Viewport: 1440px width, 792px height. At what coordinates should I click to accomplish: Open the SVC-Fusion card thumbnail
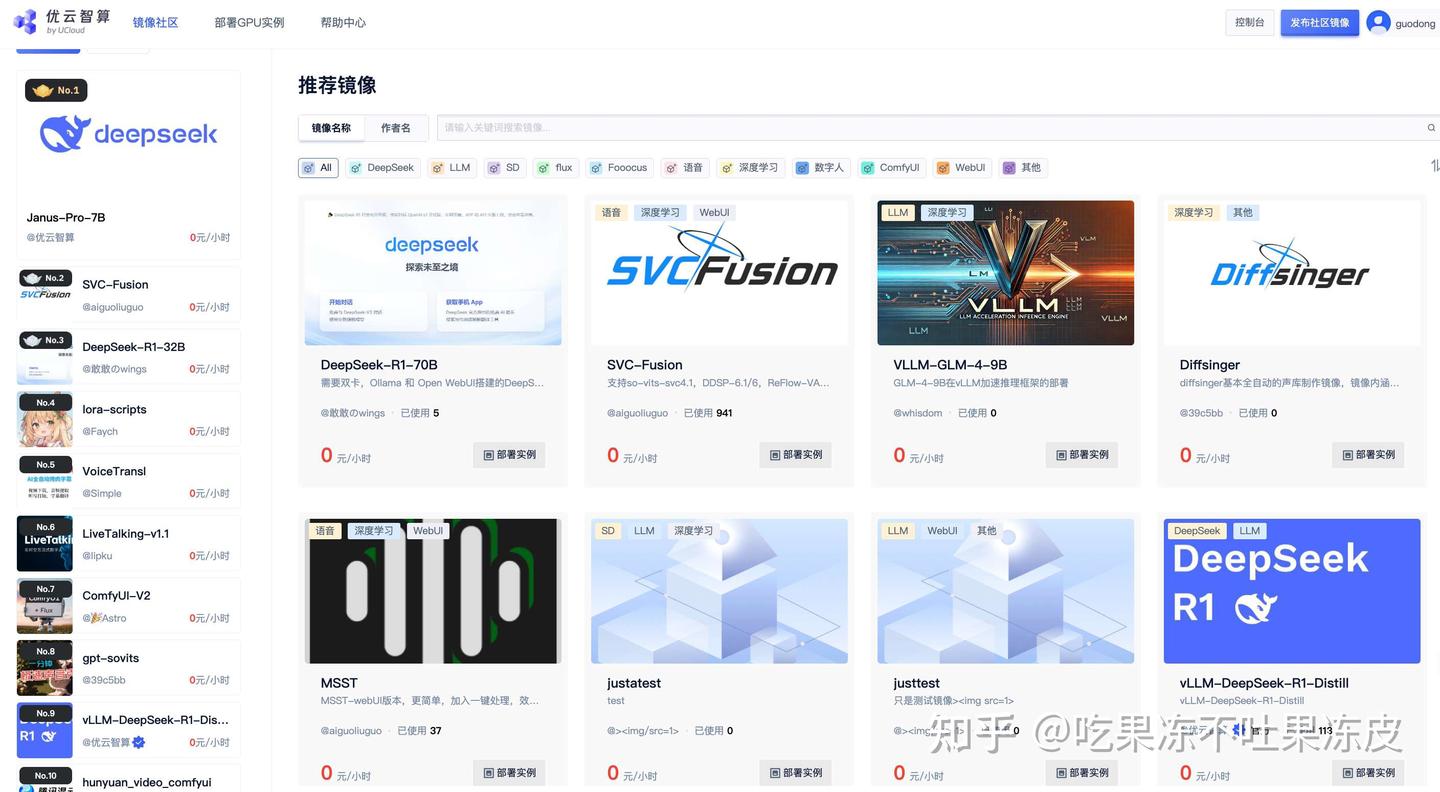pos(718,271)
